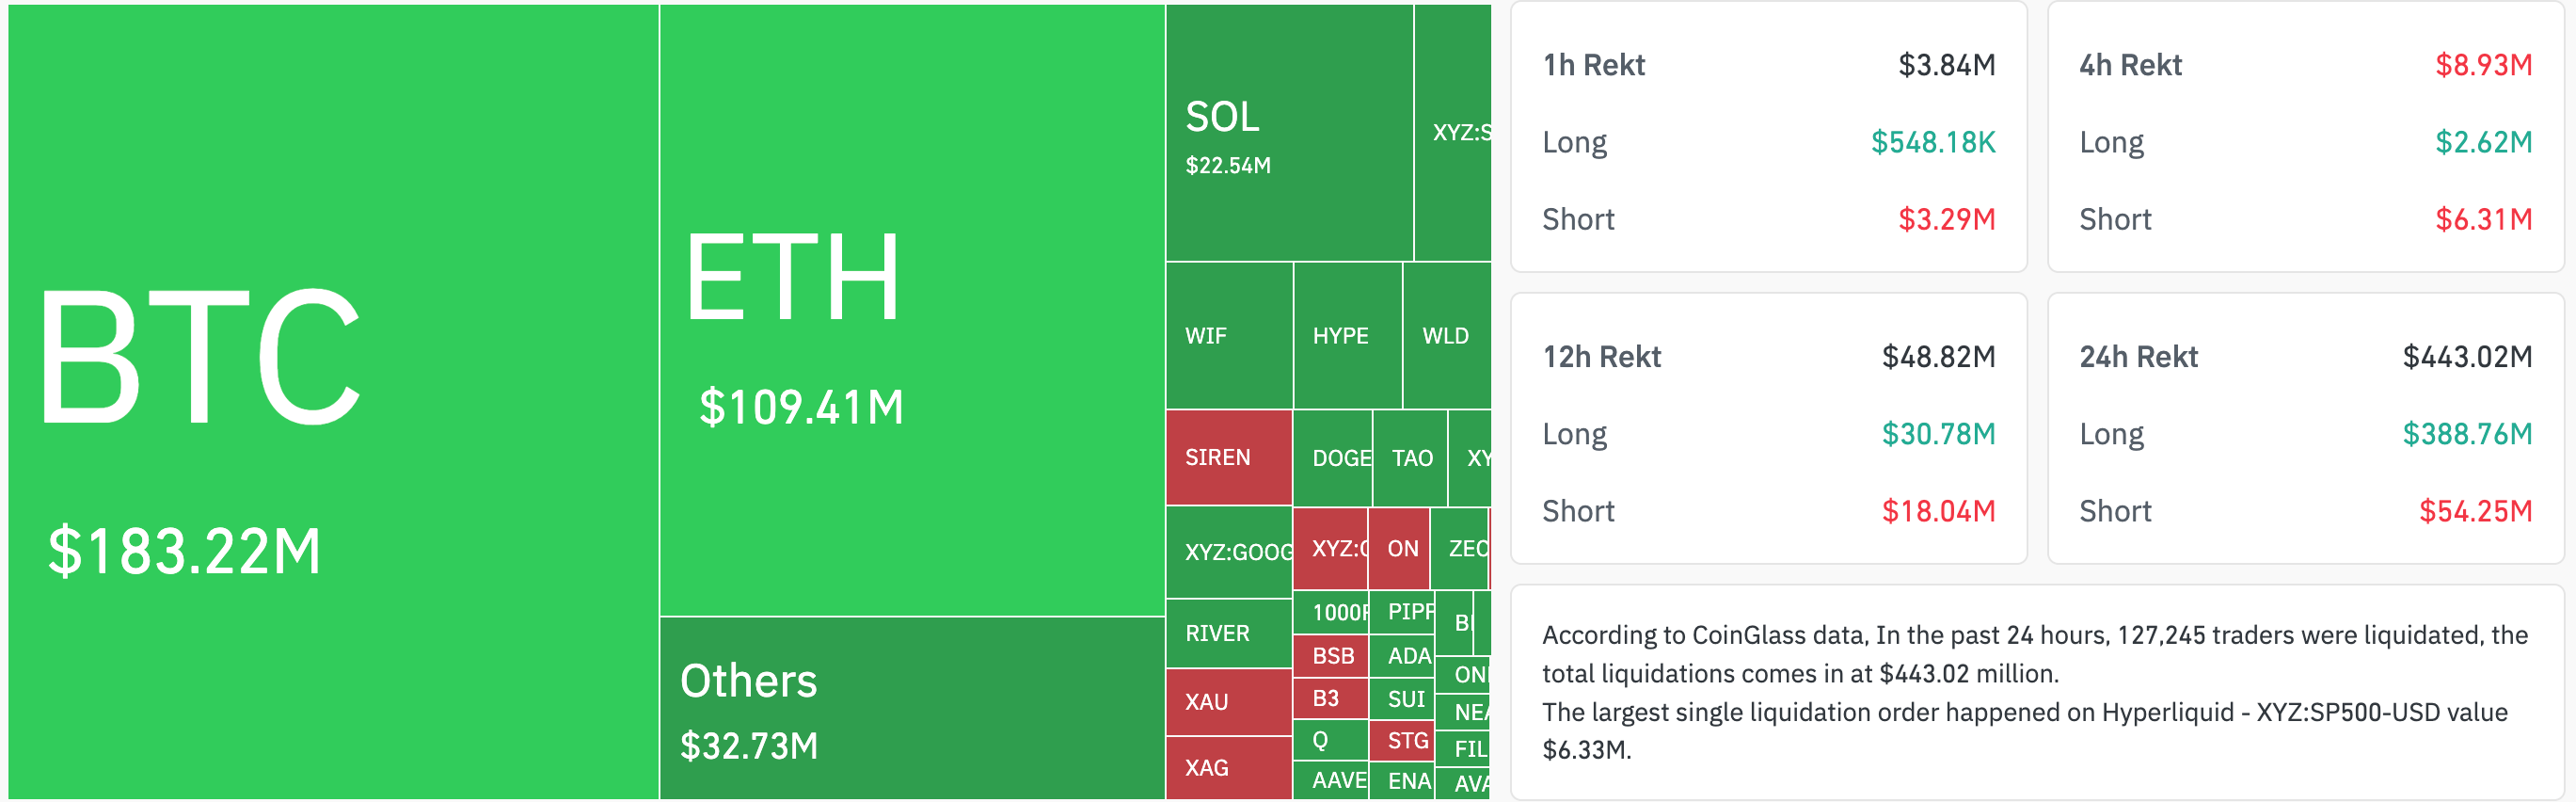The width and height of the screenshot is (2576, 802).
Task: Click the TAO tile
Action: 1410,458
